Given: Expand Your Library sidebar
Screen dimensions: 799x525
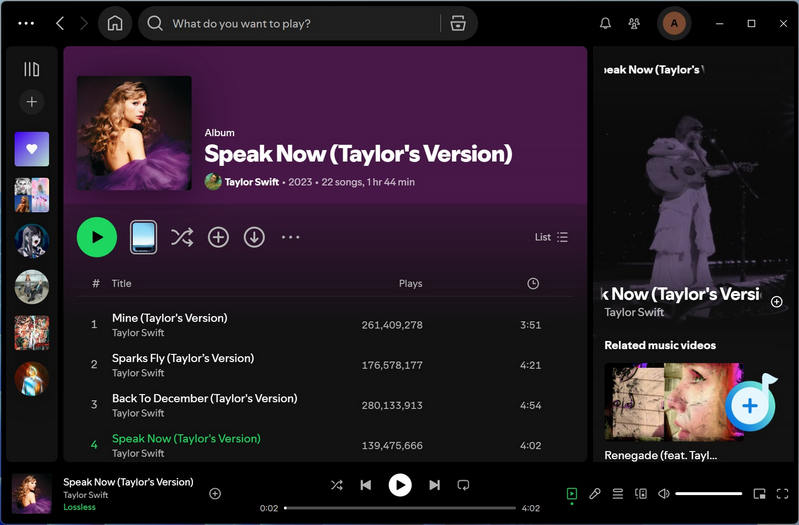Looking at the screenshot, I should click(x=32, y=69).
